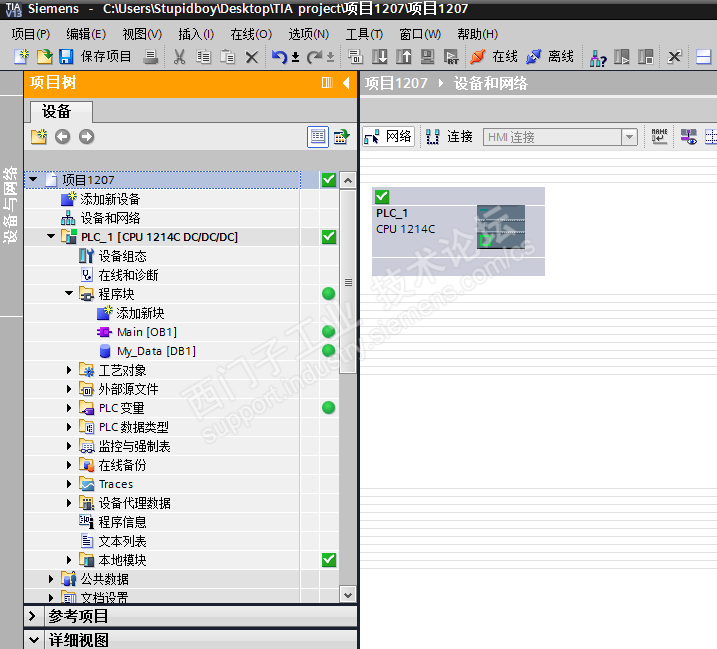
Task: Click the Stop CPU icon
Action: click(645, 57)
